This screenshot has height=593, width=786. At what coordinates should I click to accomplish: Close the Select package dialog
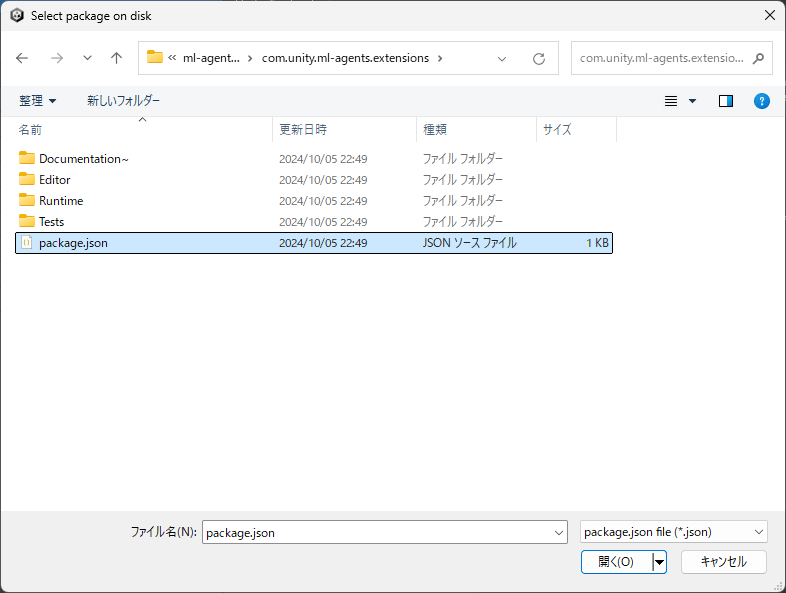click(770, 16)
